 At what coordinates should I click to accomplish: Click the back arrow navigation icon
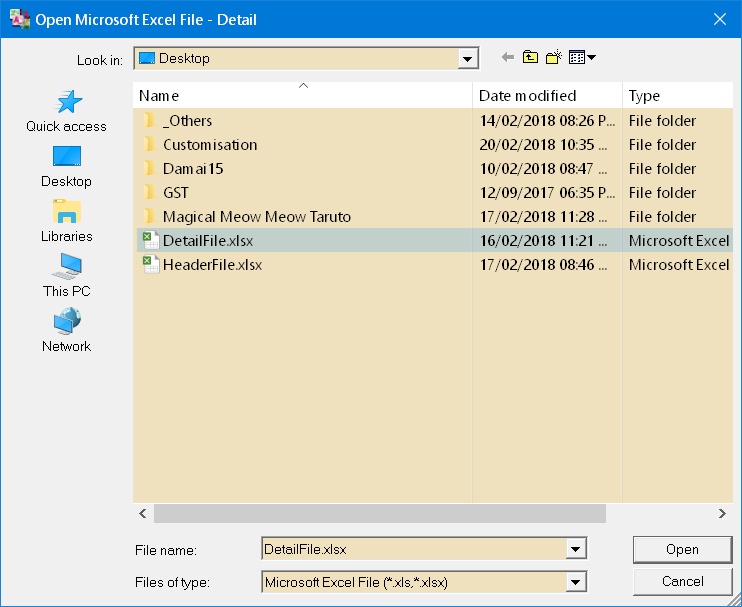click(x=508, y=58)
